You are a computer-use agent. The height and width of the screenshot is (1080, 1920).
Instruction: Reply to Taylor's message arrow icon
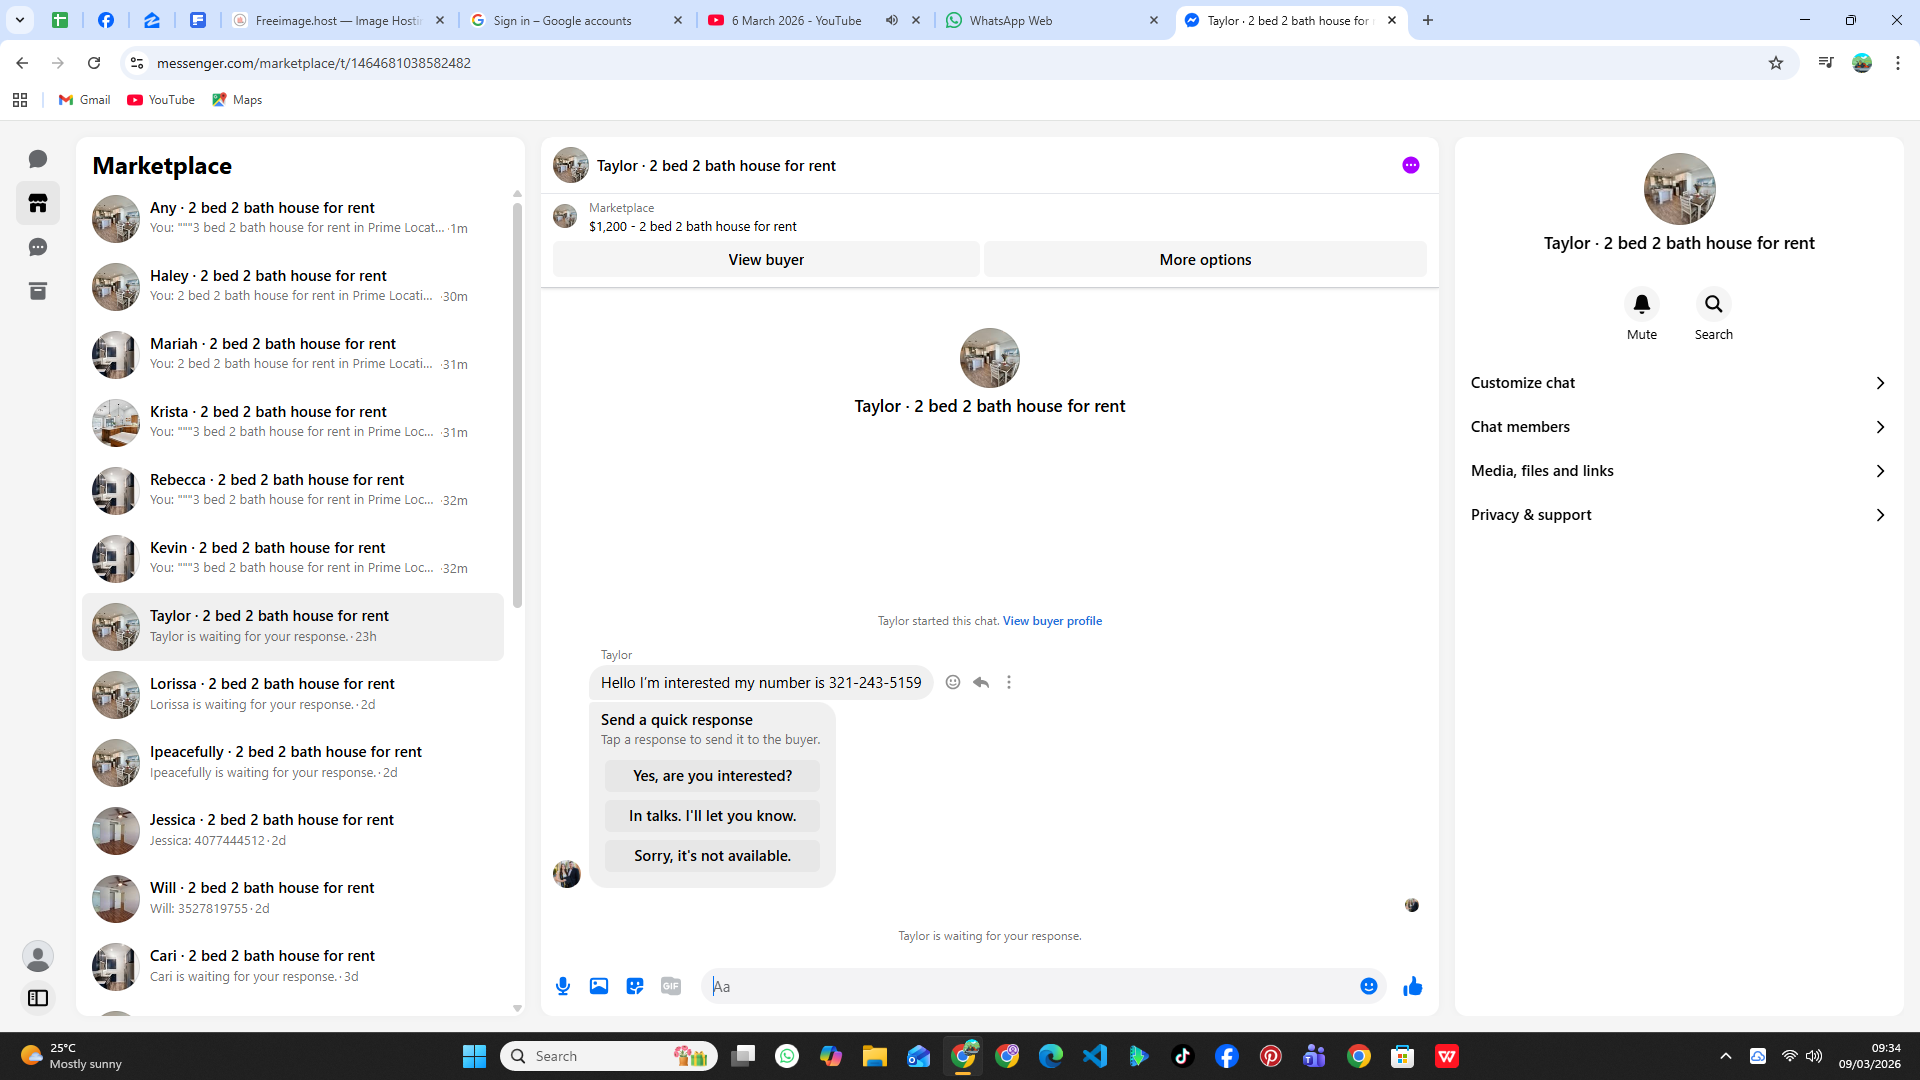[981, 682]
